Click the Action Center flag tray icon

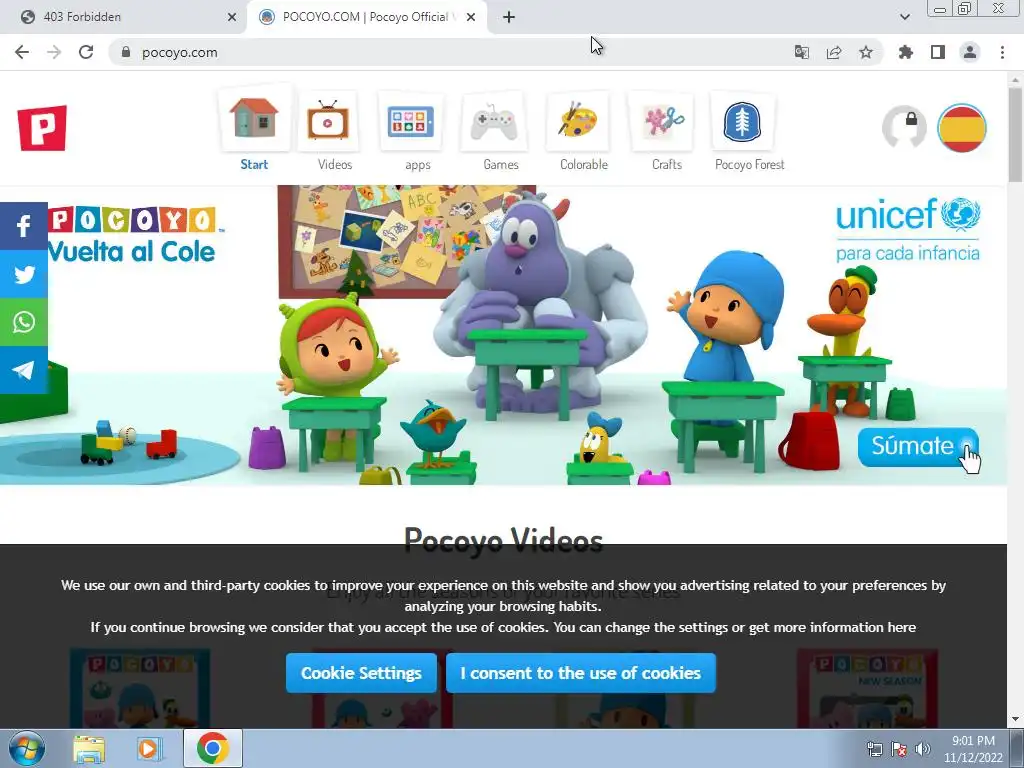coord(899,749)
